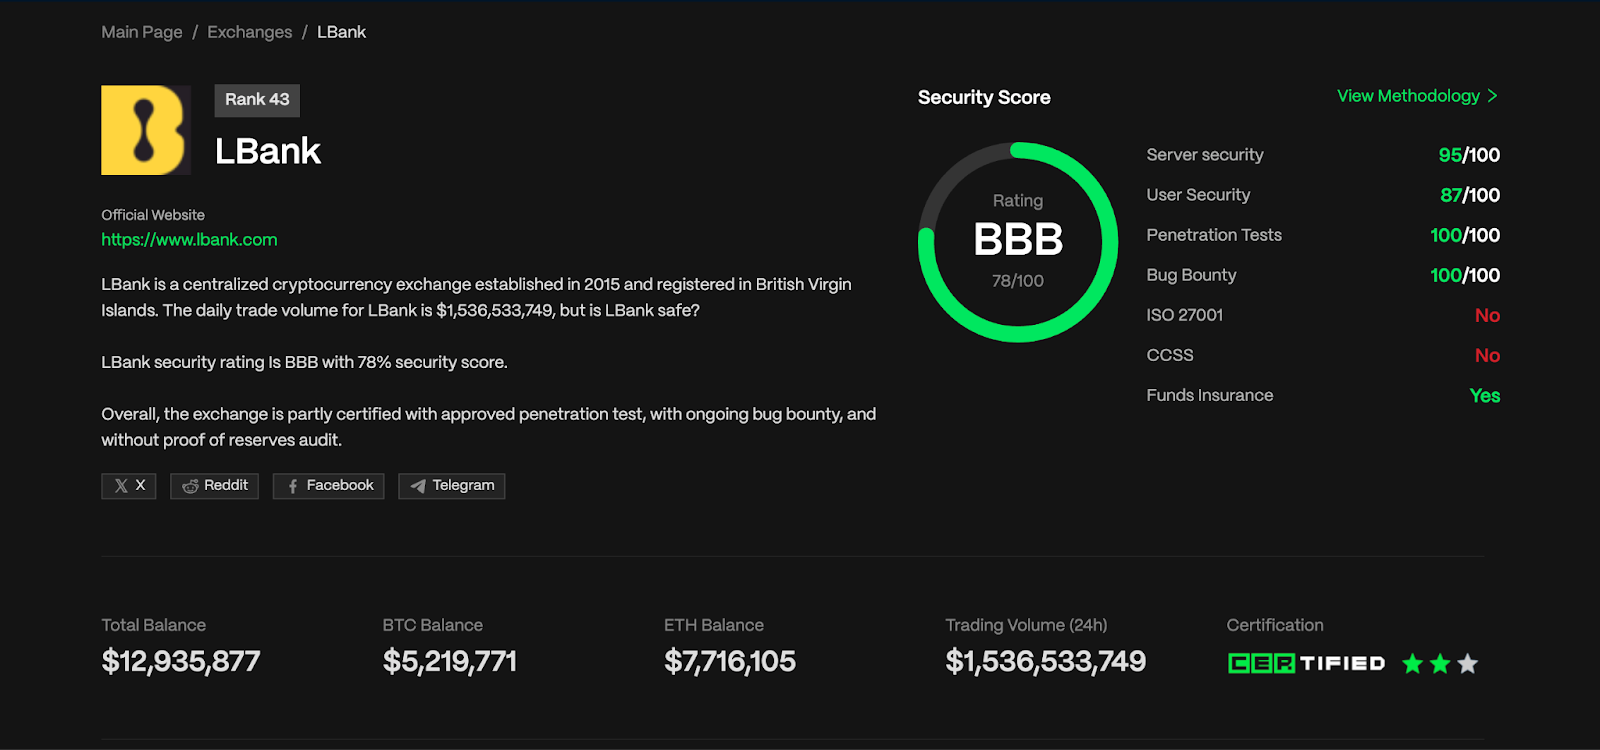Open the Reddit social link

[215, 486]
